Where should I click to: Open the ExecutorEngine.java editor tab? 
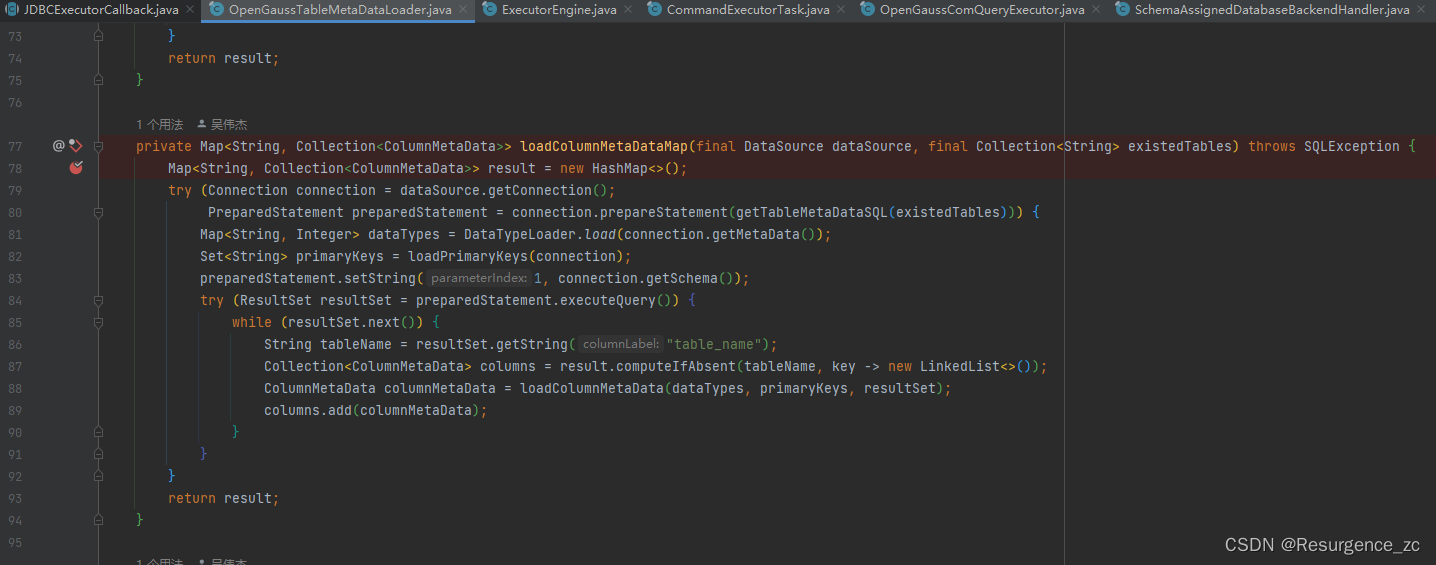pyautogui.click(x=559, y=10)
